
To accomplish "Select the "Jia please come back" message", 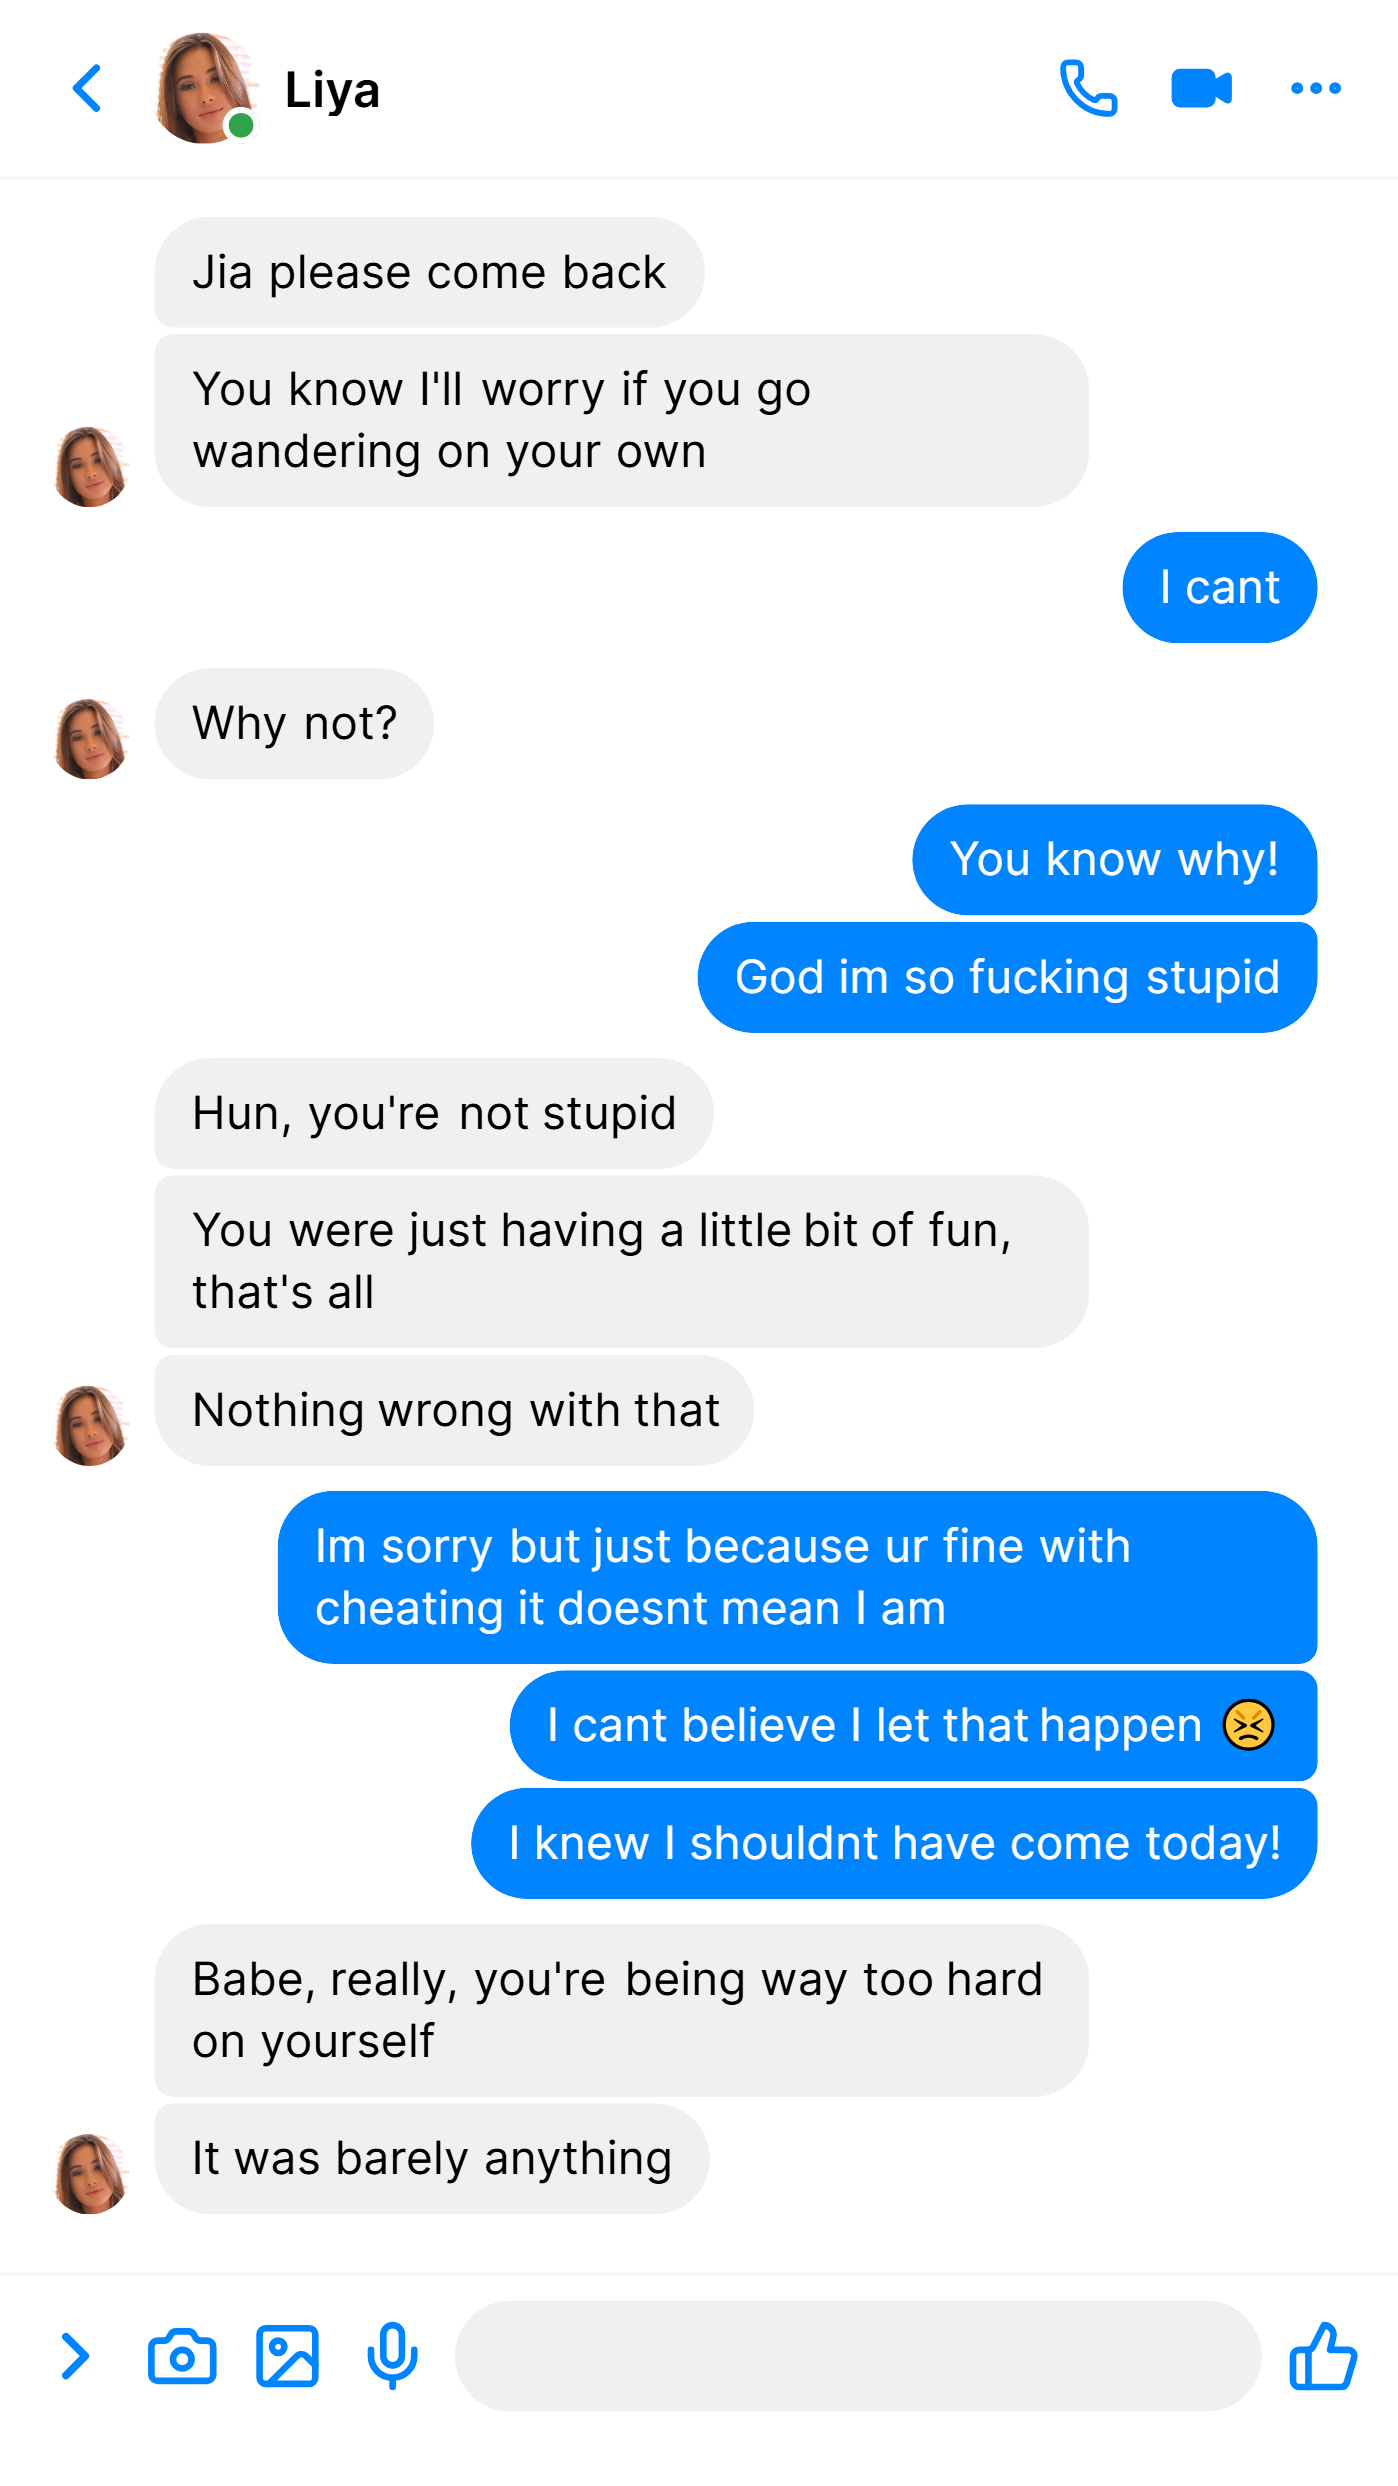I will (x=429, y=272).
